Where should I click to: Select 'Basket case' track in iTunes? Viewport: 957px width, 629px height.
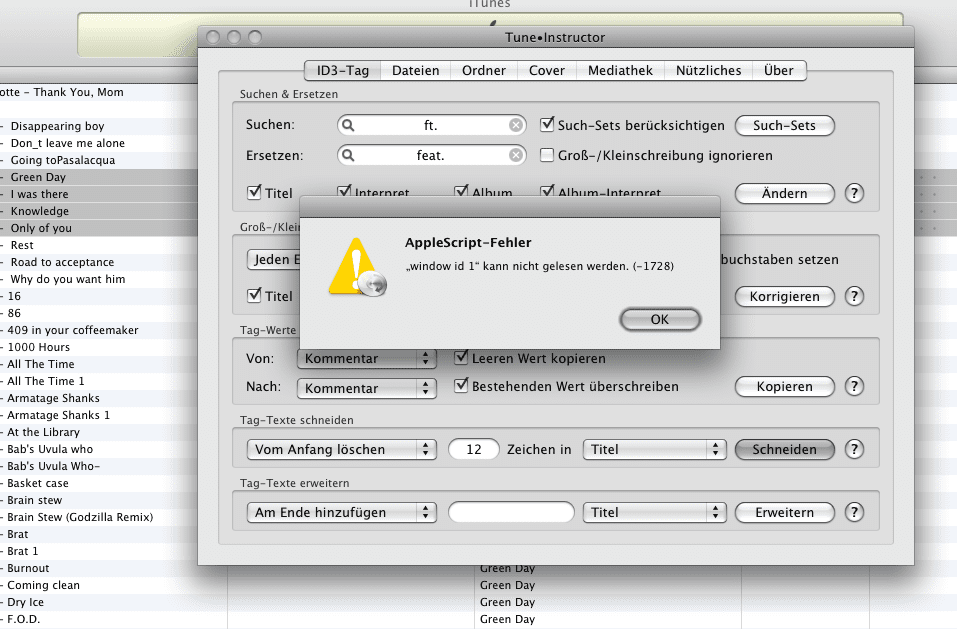[x=38, y=483]
